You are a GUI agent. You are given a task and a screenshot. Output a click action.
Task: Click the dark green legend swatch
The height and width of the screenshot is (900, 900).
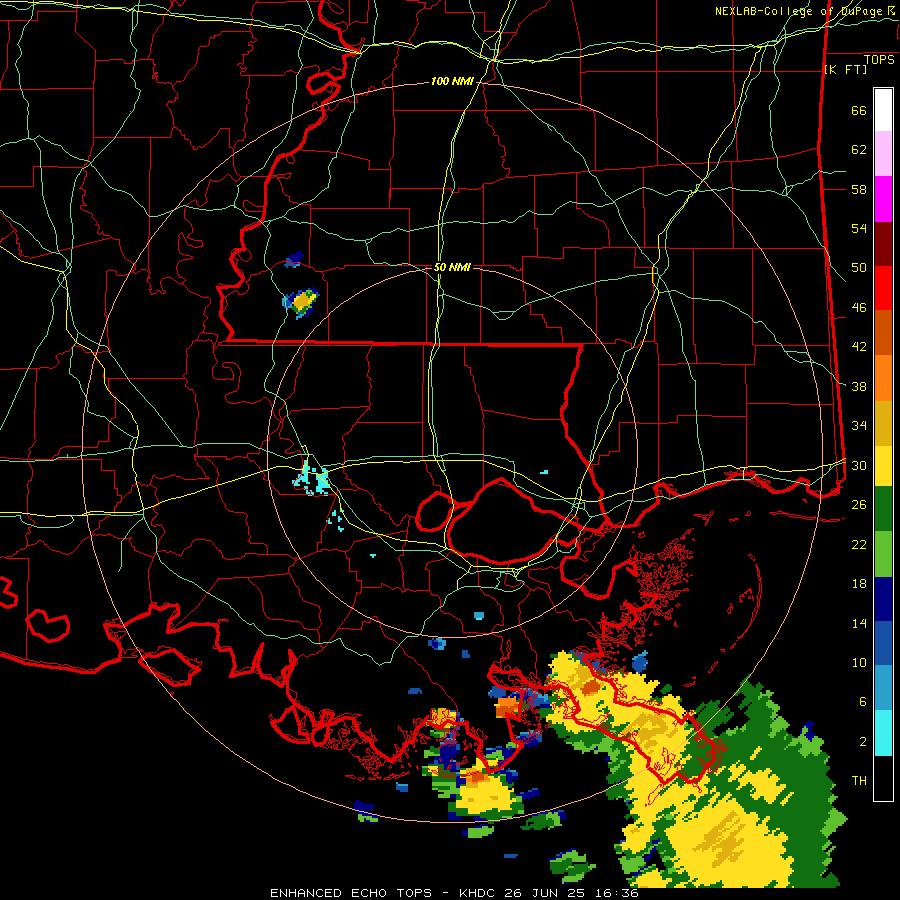click(x=883, y=509)
